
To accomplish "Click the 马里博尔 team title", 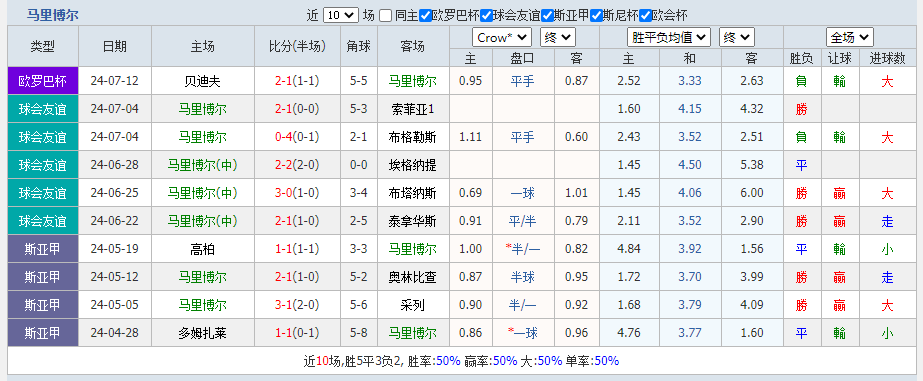I will click(x=52, y=15).
